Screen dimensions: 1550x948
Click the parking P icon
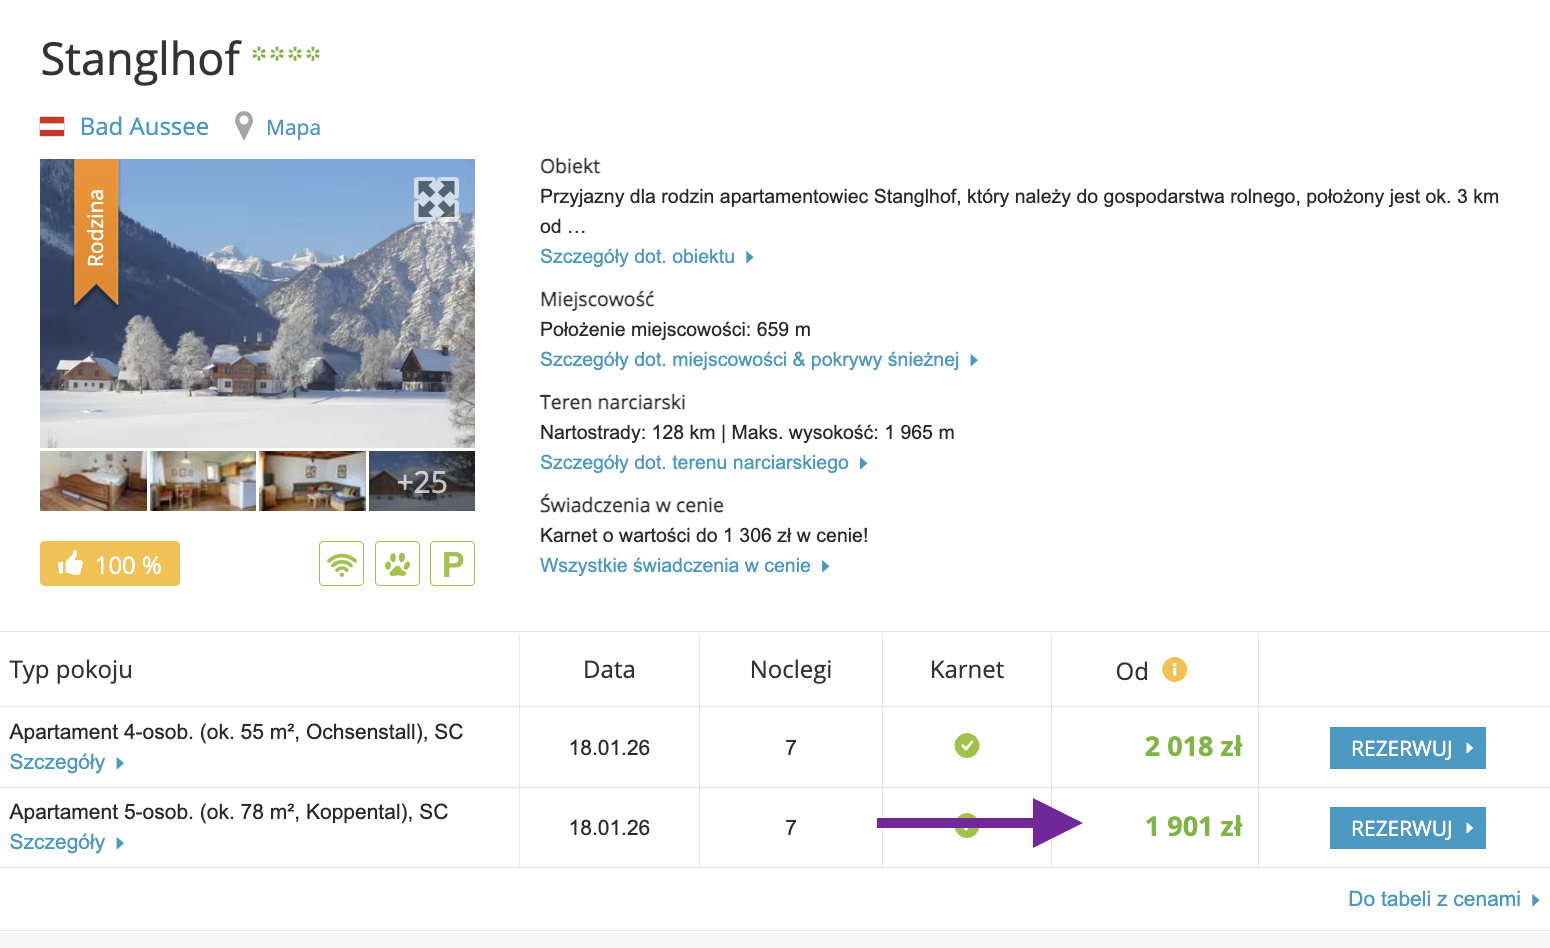(452, 564)
